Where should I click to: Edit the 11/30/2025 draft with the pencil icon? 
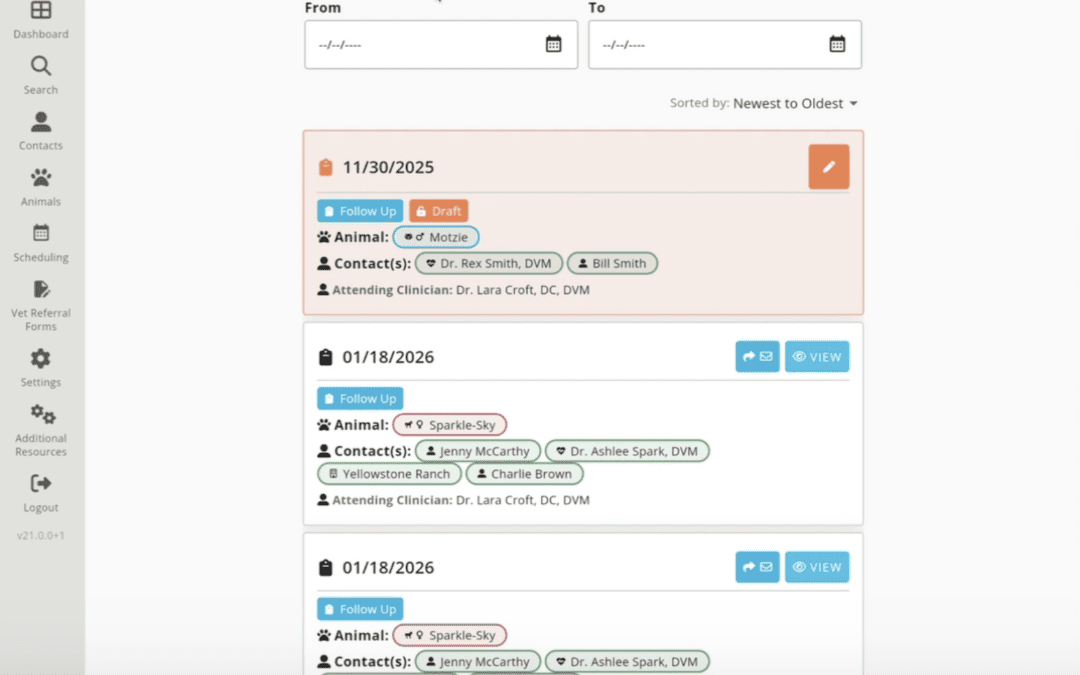click(x=828, y=166)
